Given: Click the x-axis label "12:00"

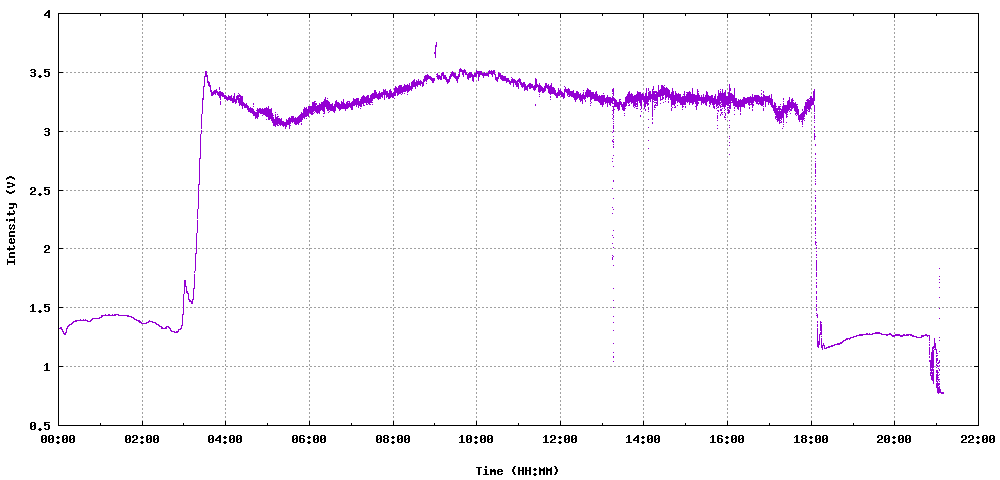Looking at the screenshot, I should [x=560, y=439].
